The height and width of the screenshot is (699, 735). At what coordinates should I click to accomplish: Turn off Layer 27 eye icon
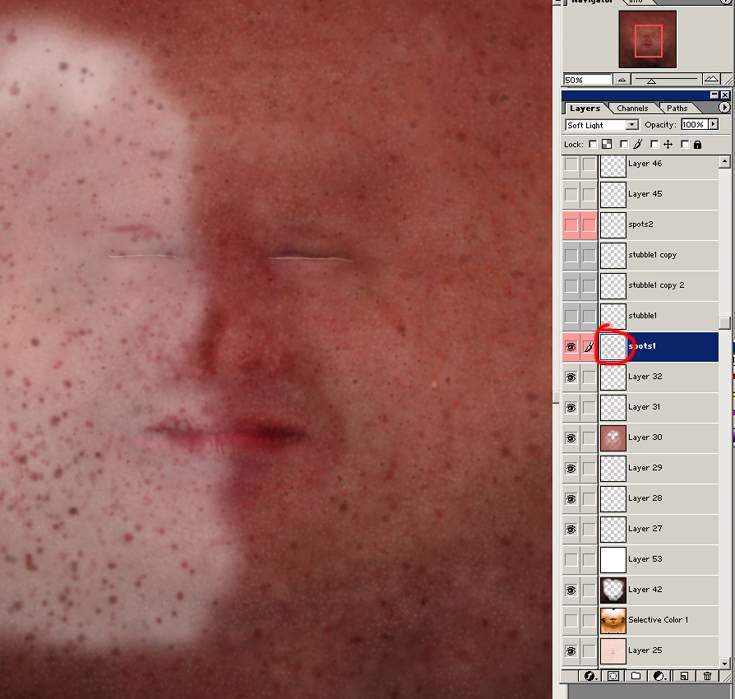[x=571, y=530]
